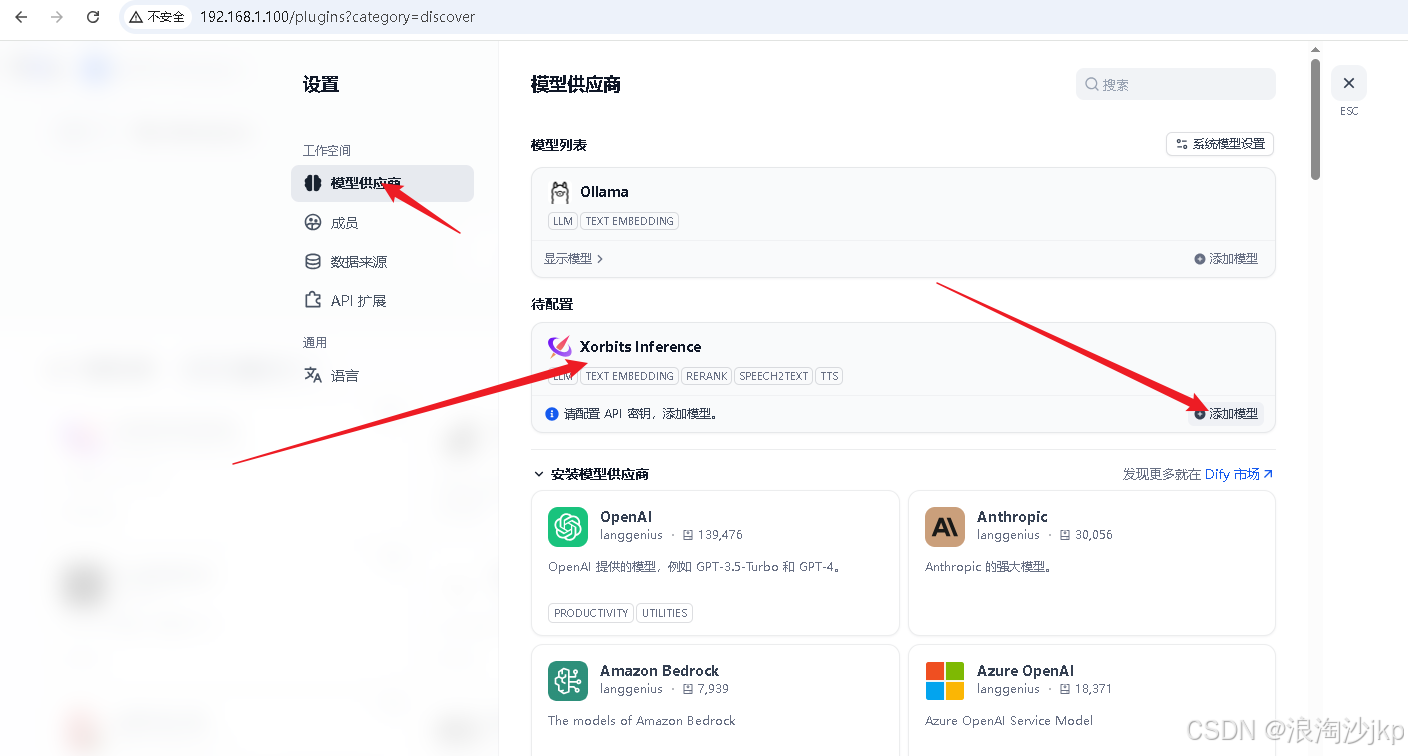Click the 数据来源 database icon

313,262
